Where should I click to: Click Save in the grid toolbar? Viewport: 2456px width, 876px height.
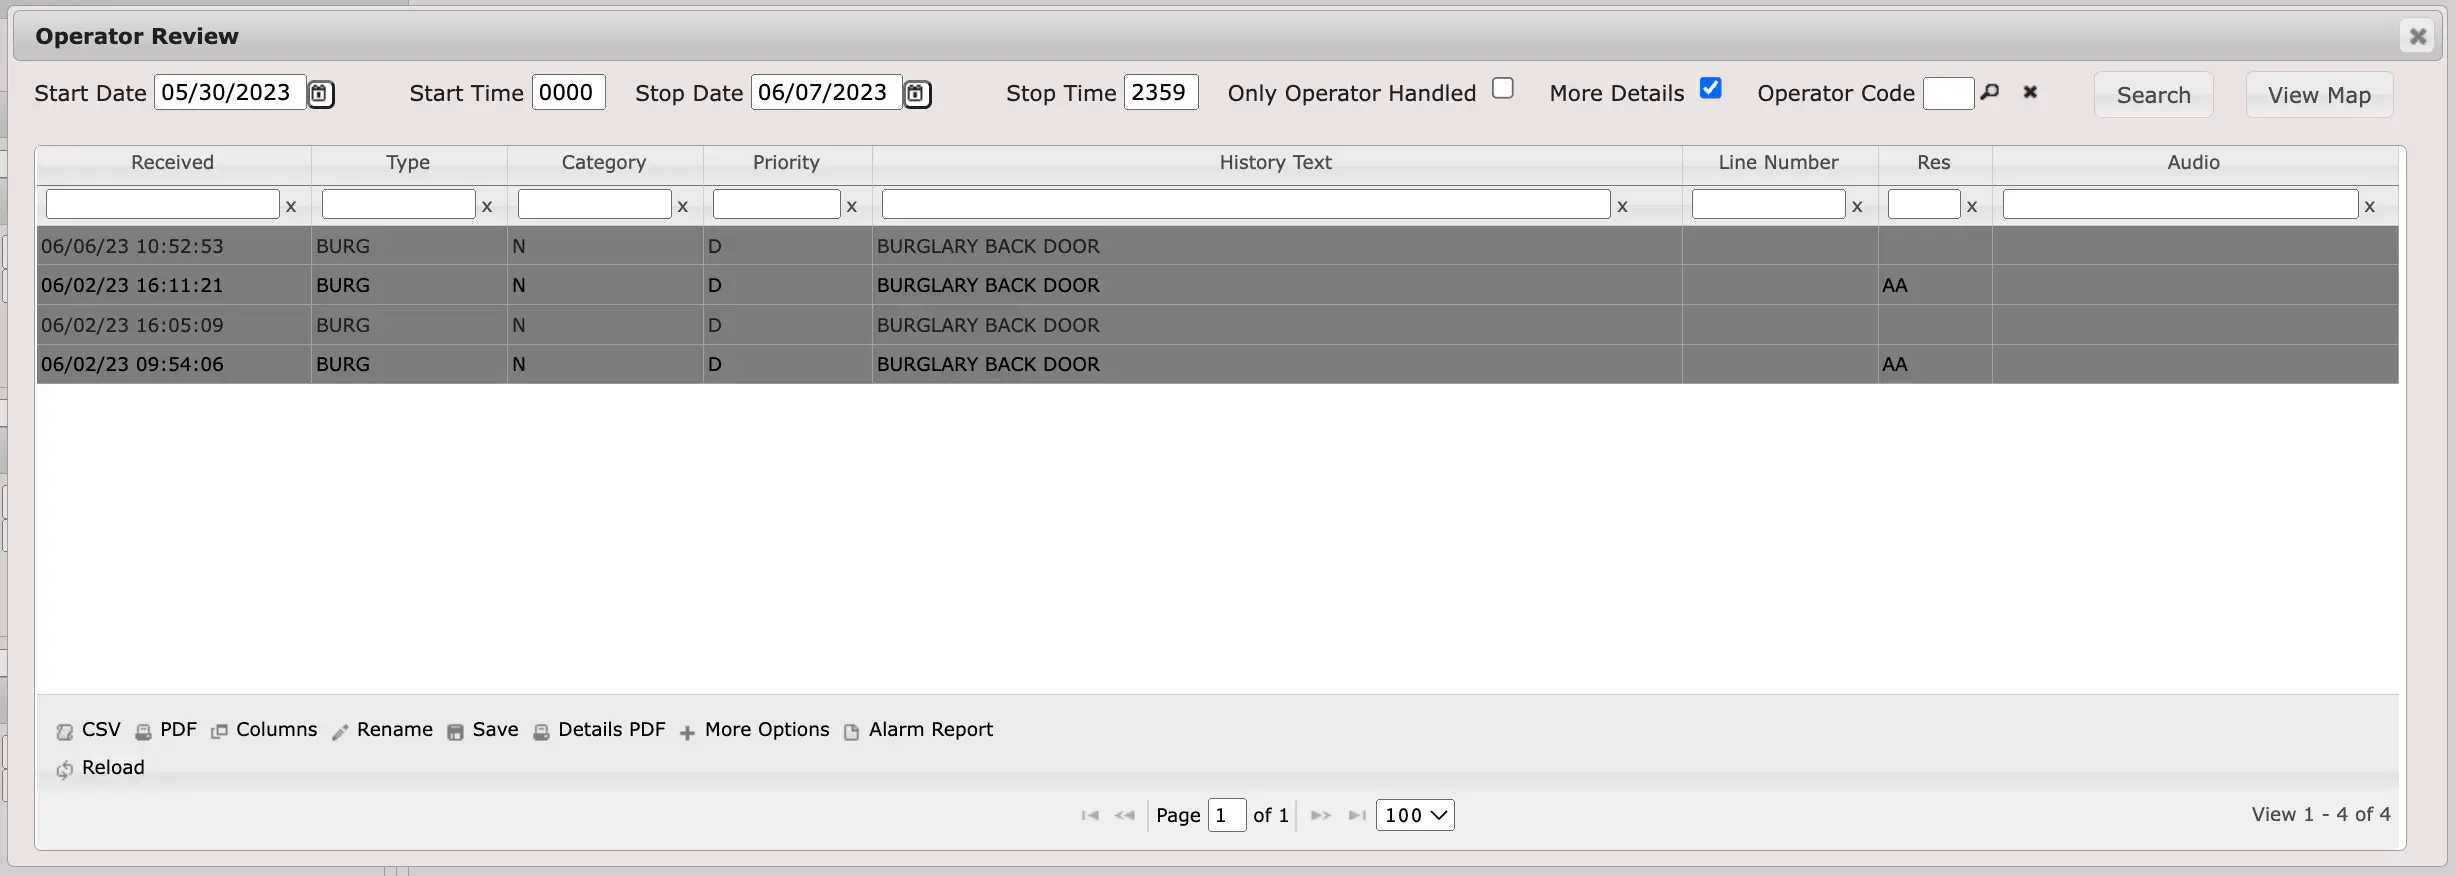click(483, 730)
